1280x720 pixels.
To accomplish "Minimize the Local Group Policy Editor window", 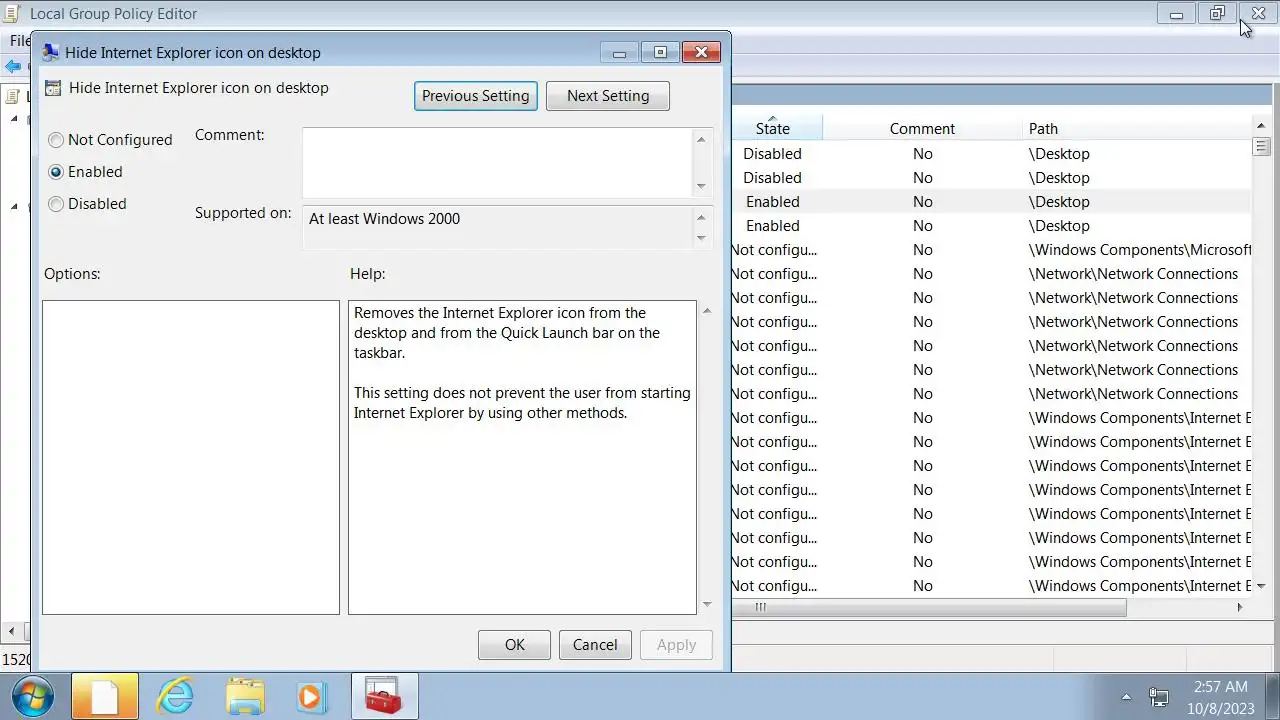I will 1176,14.
